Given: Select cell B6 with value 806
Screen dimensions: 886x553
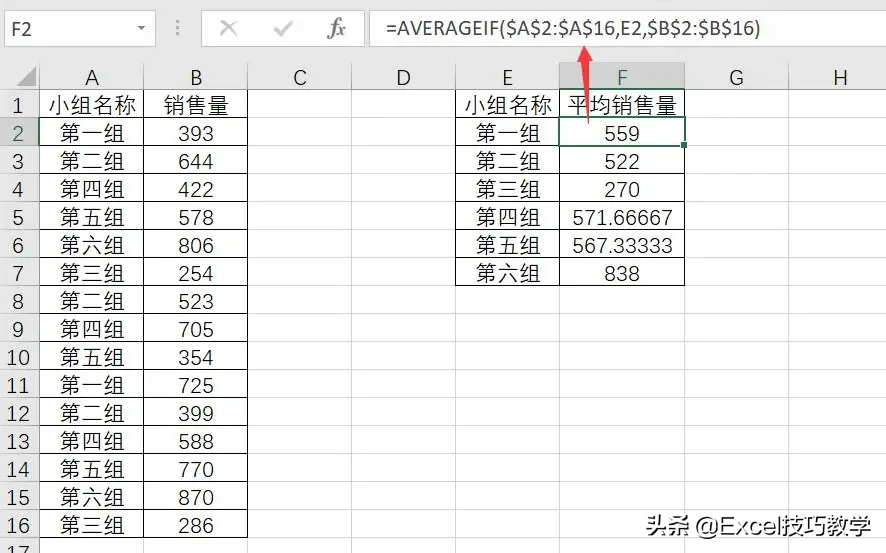Looking at the screenshot, I should 196,245.
